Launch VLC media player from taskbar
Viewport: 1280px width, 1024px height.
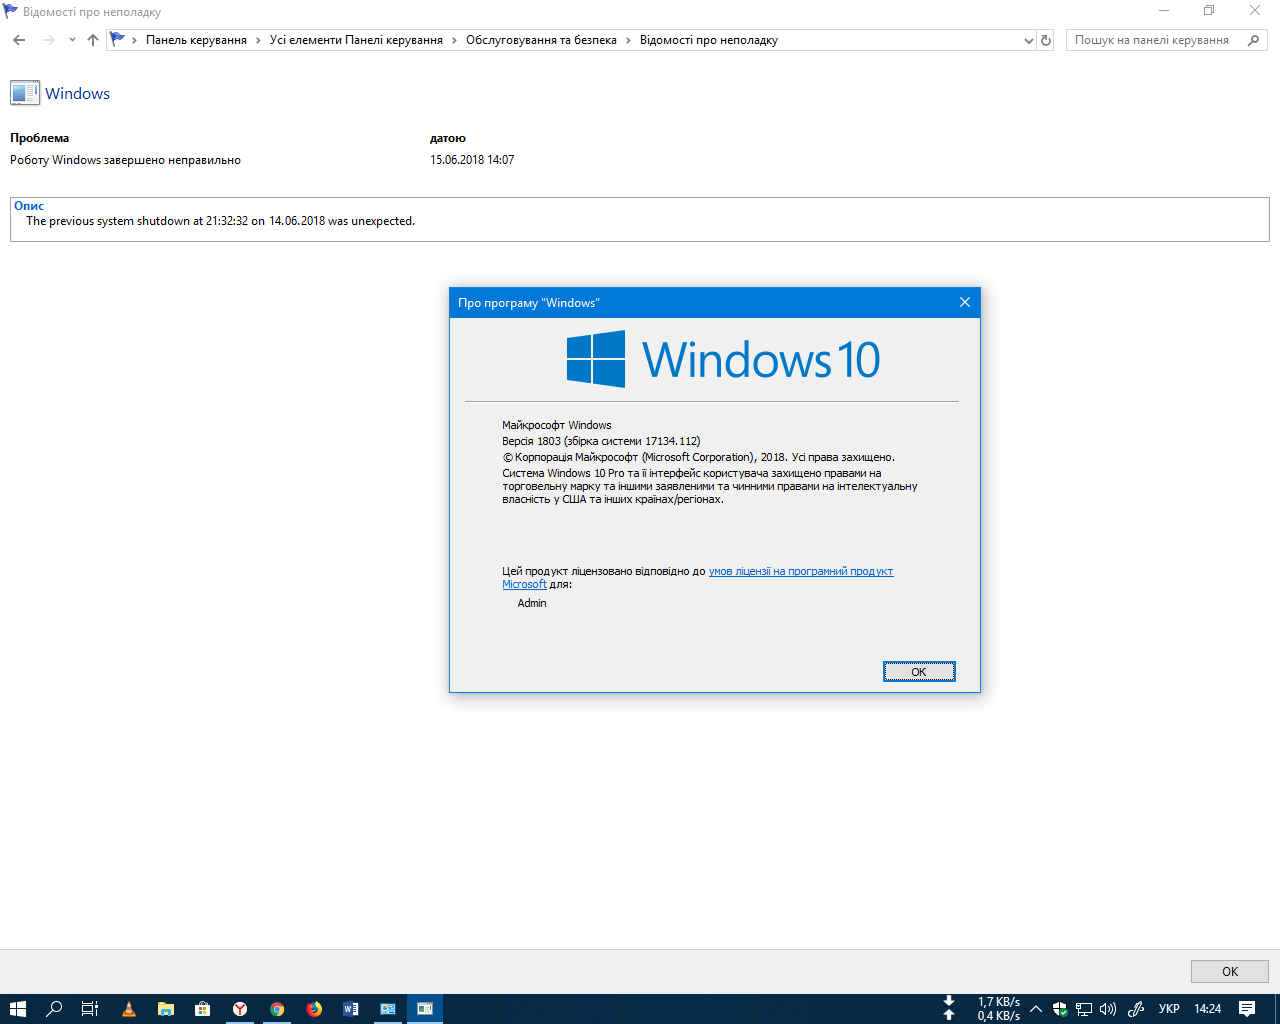coord(128,1009)
